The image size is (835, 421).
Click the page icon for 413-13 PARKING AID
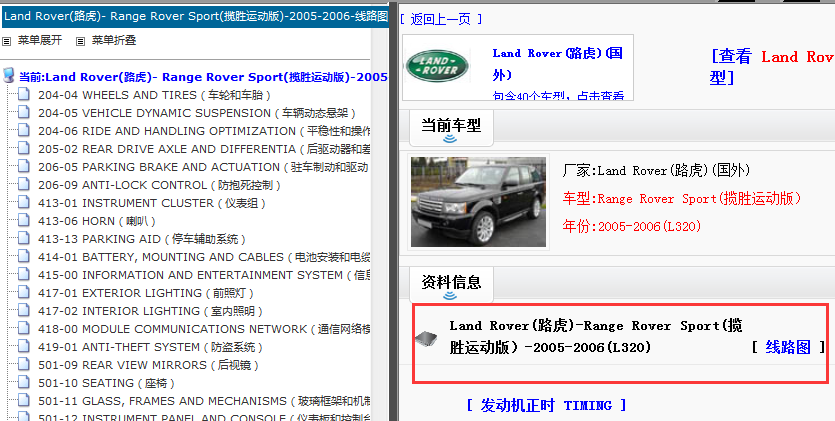(x=23, y=238)
